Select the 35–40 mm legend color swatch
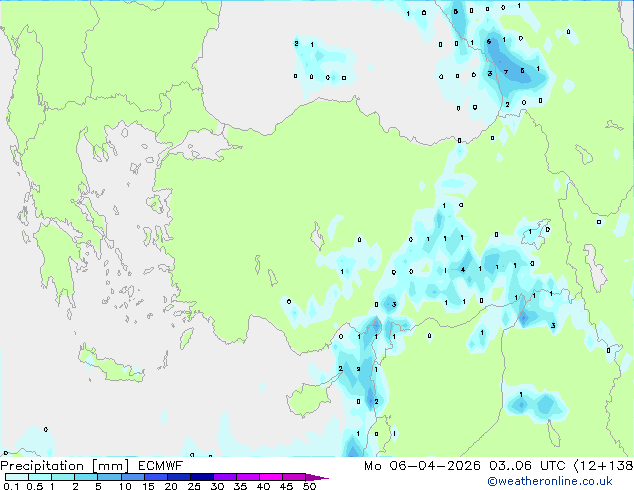This screenshot has height=490, width=634. [247, 477]
